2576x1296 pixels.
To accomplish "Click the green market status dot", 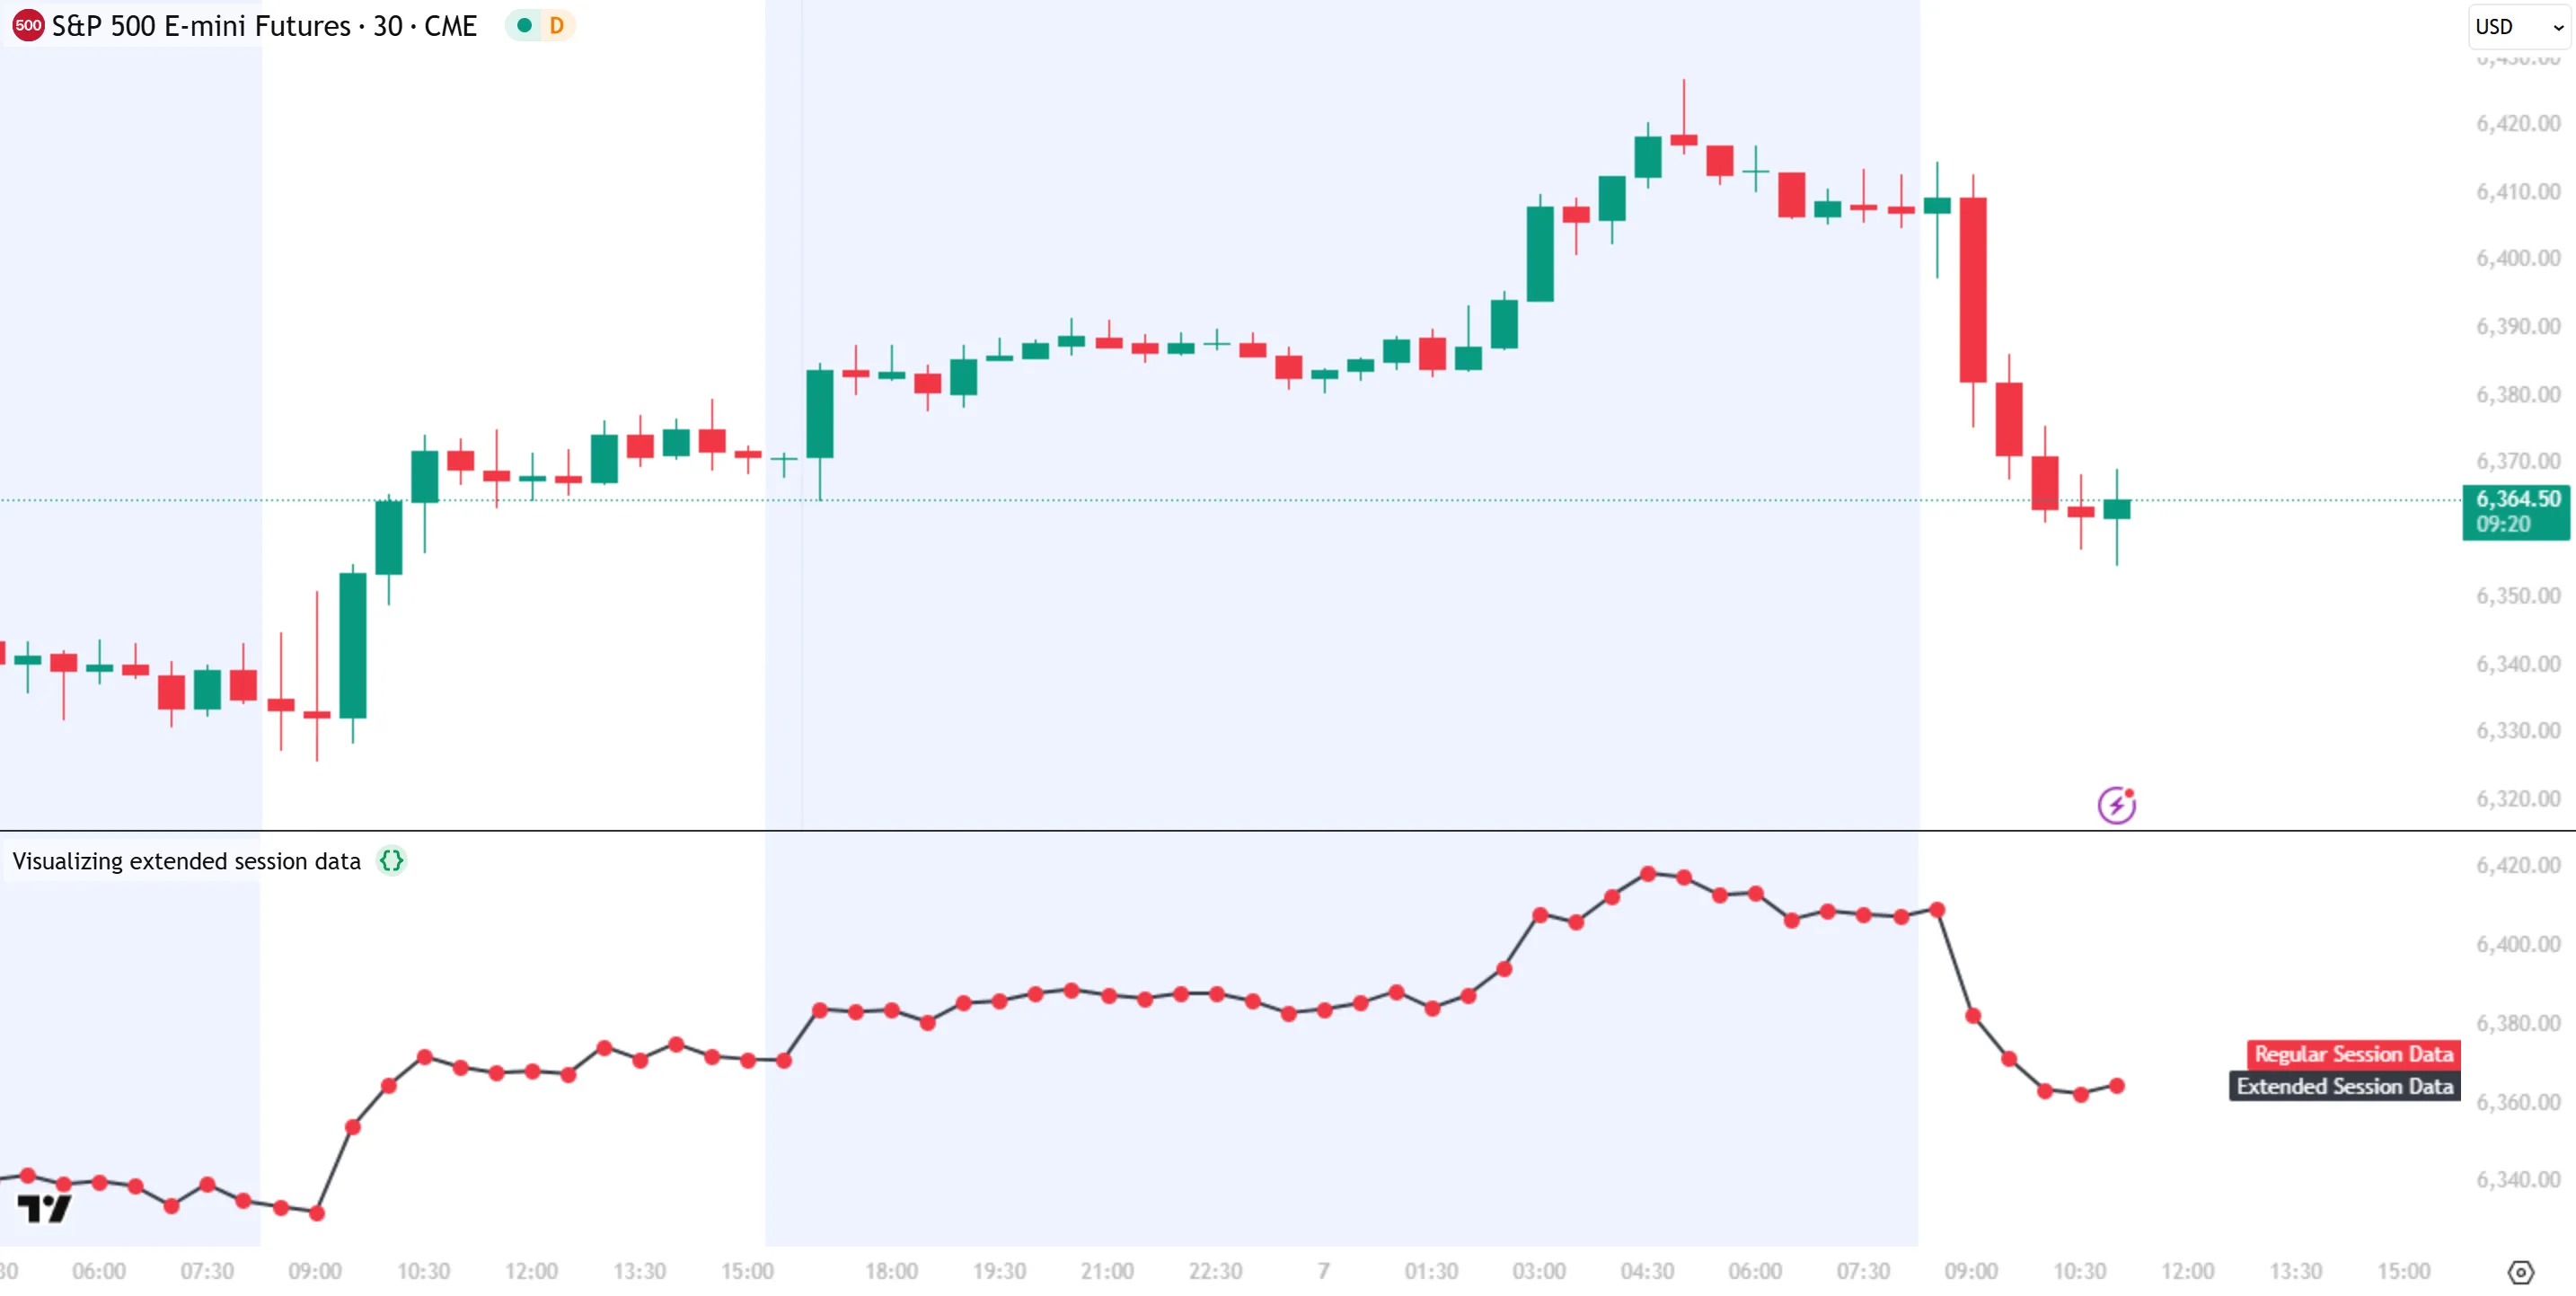I will tap(524, 26).
